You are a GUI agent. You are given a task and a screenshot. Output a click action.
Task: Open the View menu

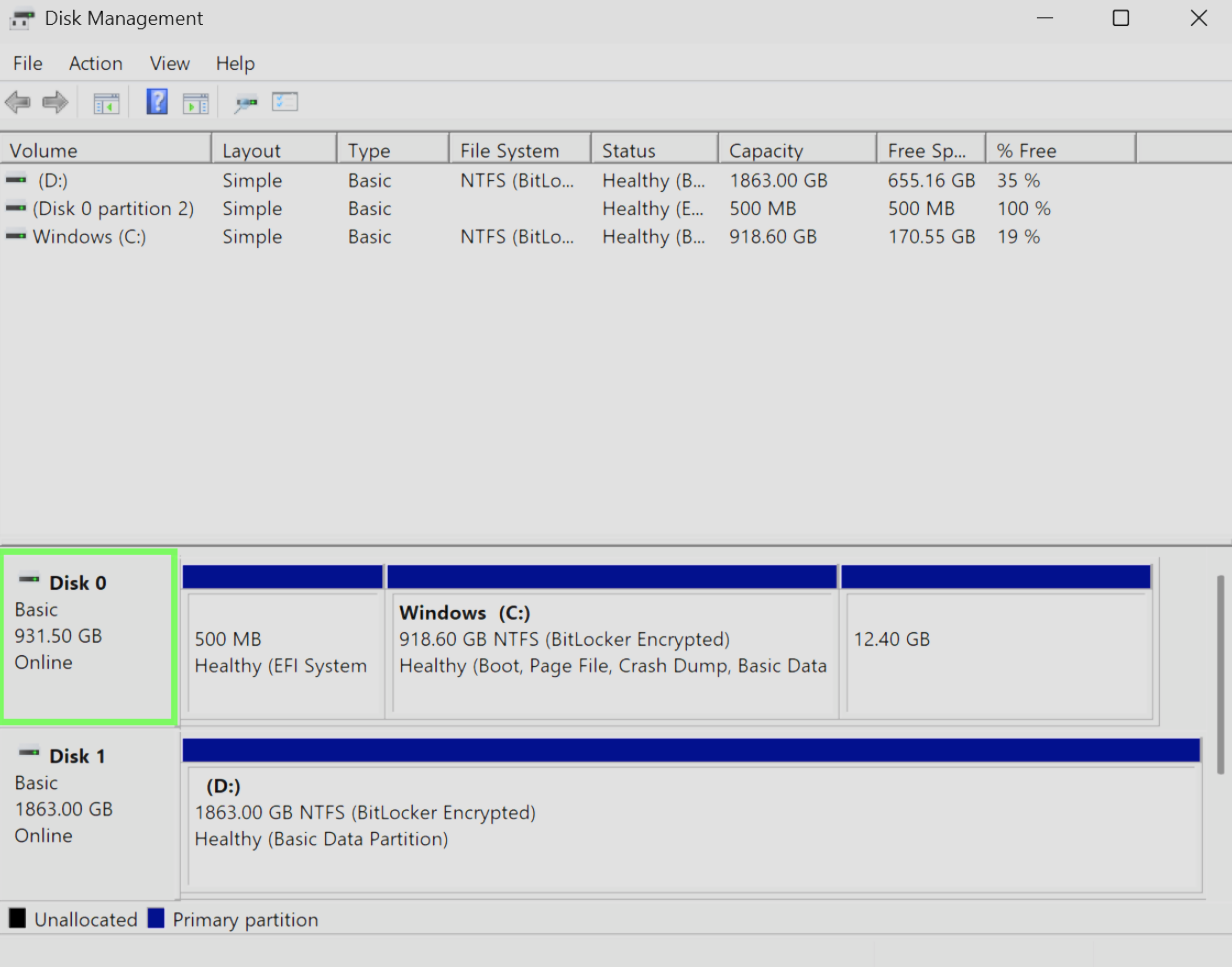click(169, 63)
